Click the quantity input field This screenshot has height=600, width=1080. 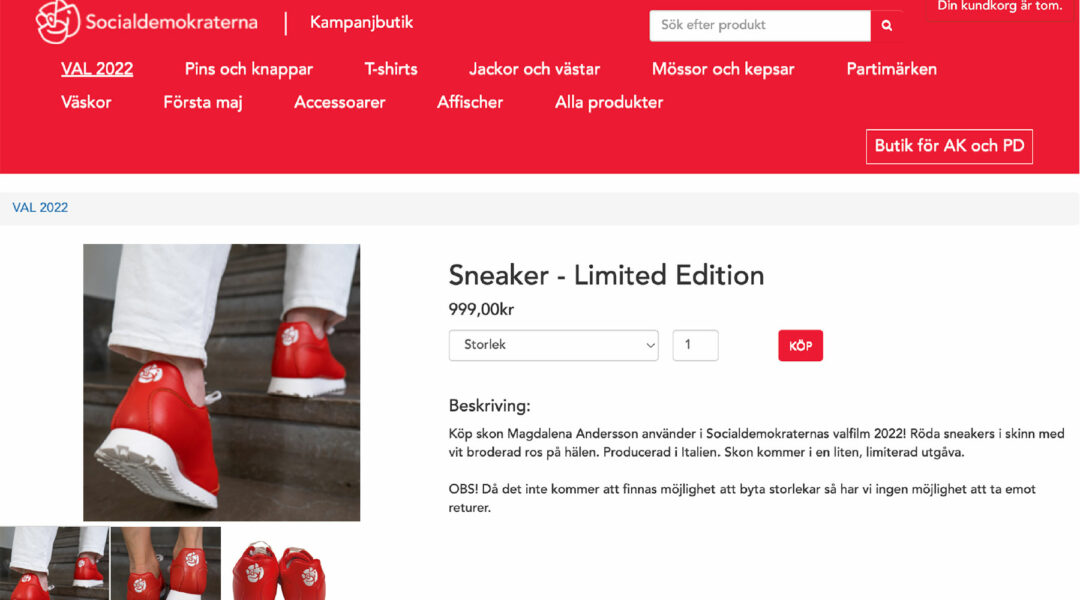[695, 345]
